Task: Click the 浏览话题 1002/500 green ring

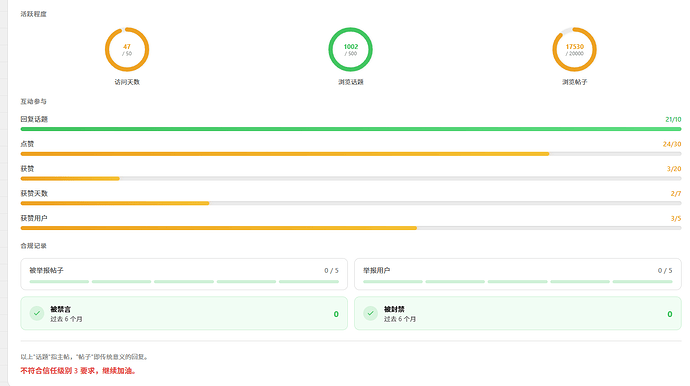Action: tap(350, 49)
